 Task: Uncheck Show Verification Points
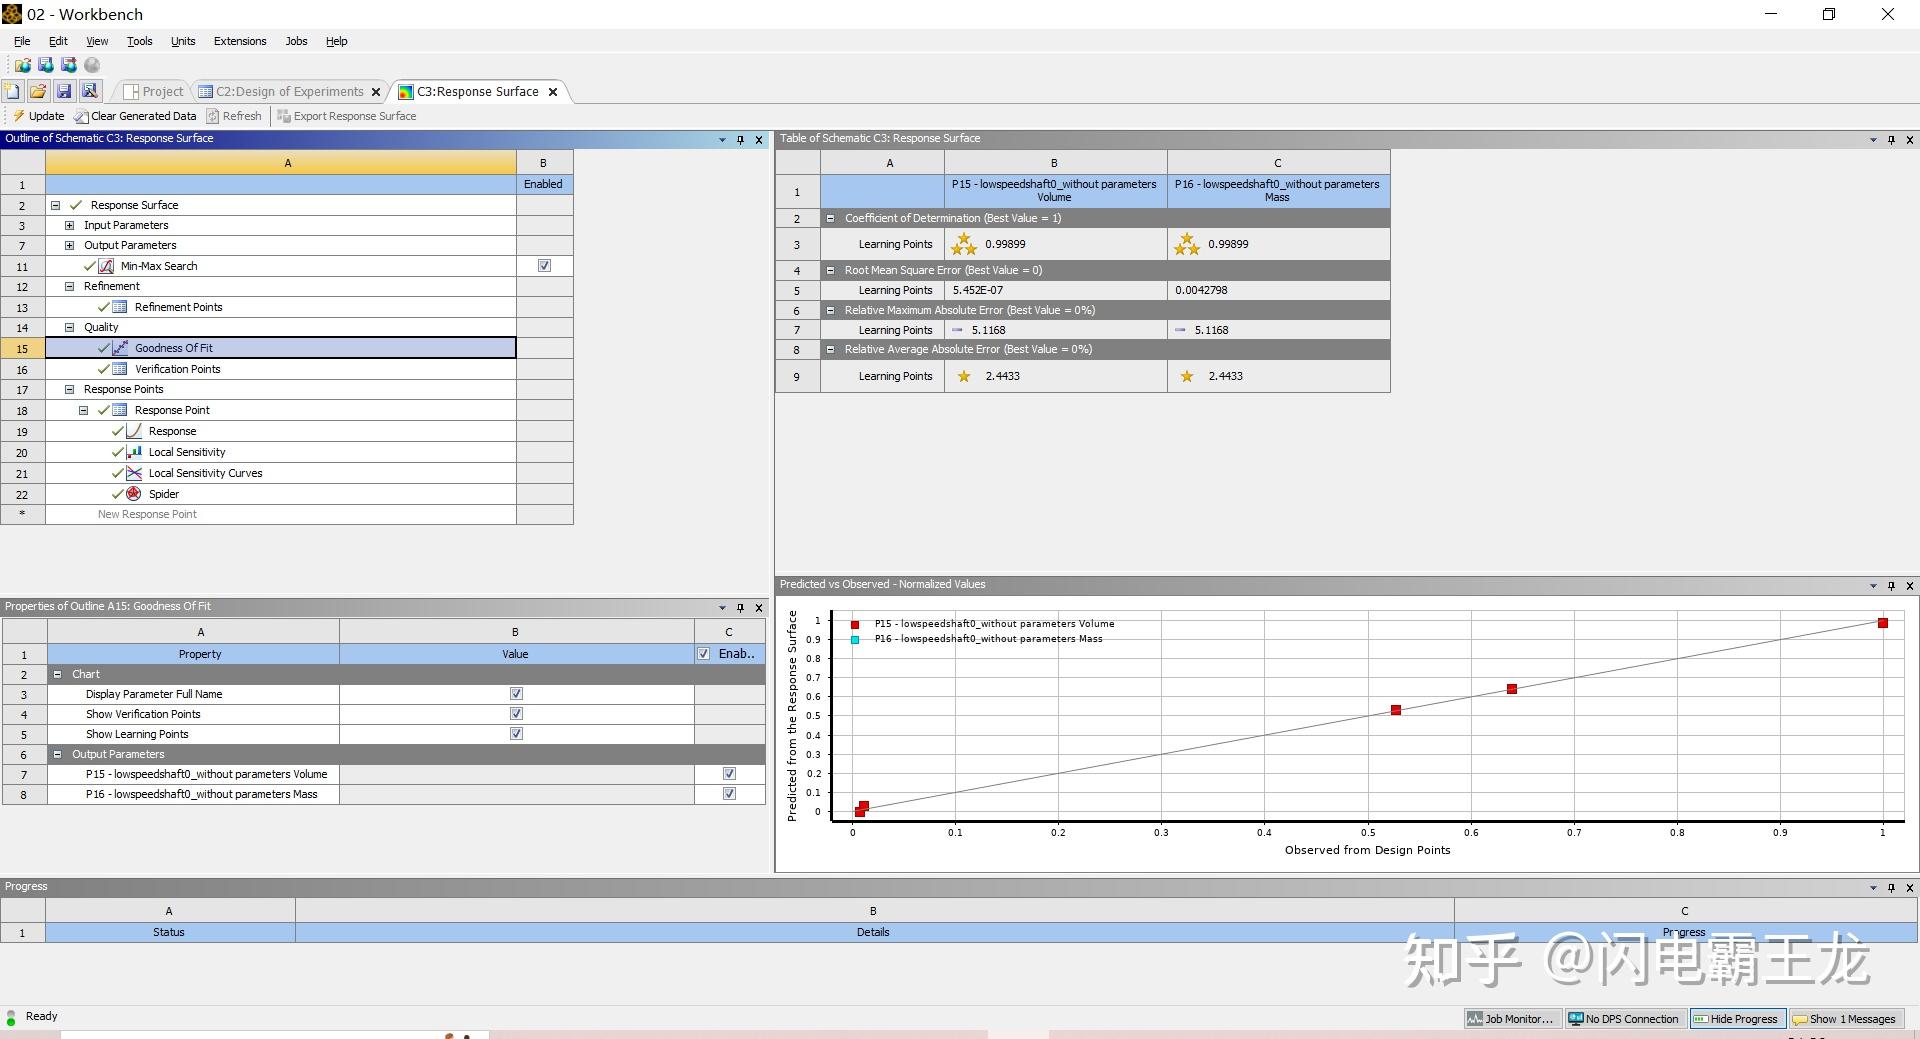pyautogui.click(x=516, y=713)
